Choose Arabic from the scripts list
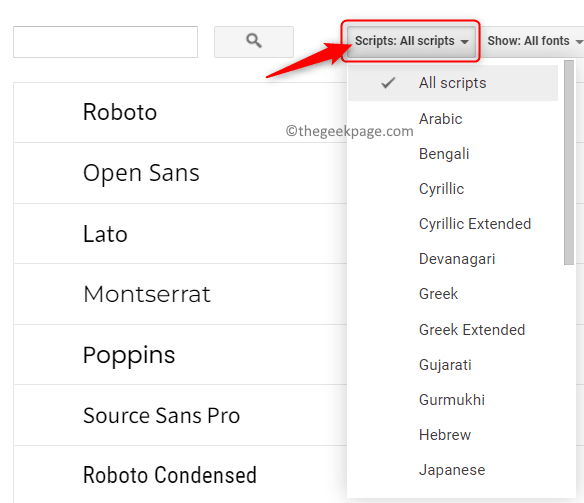Viewport: 584px width, 503px height. pos(453,119)
